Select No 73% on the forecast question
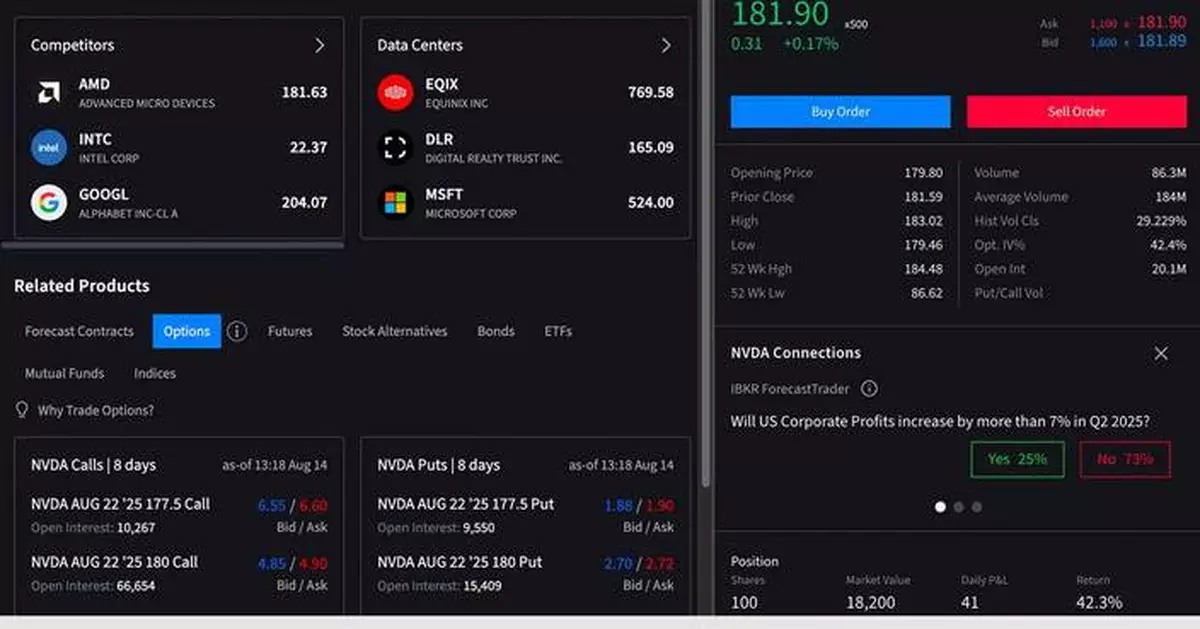 1125,459
